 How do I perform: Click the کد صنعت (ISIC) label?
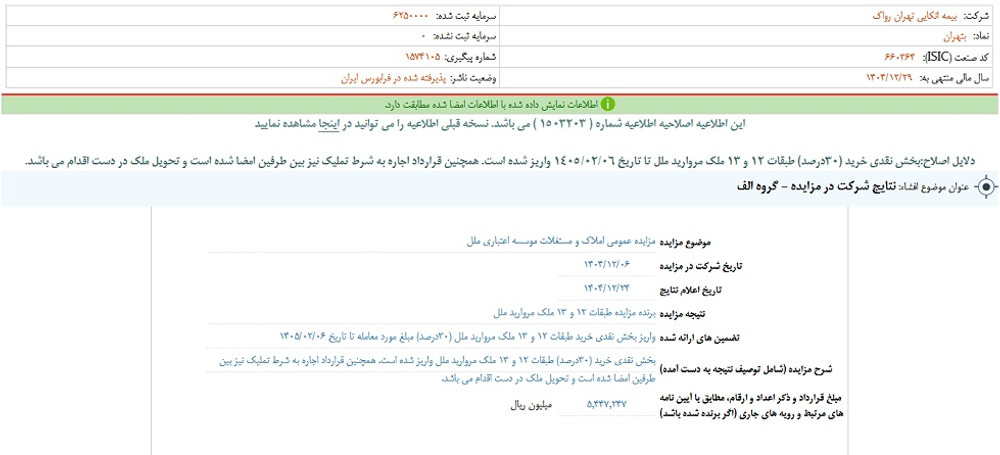point(955,57)
